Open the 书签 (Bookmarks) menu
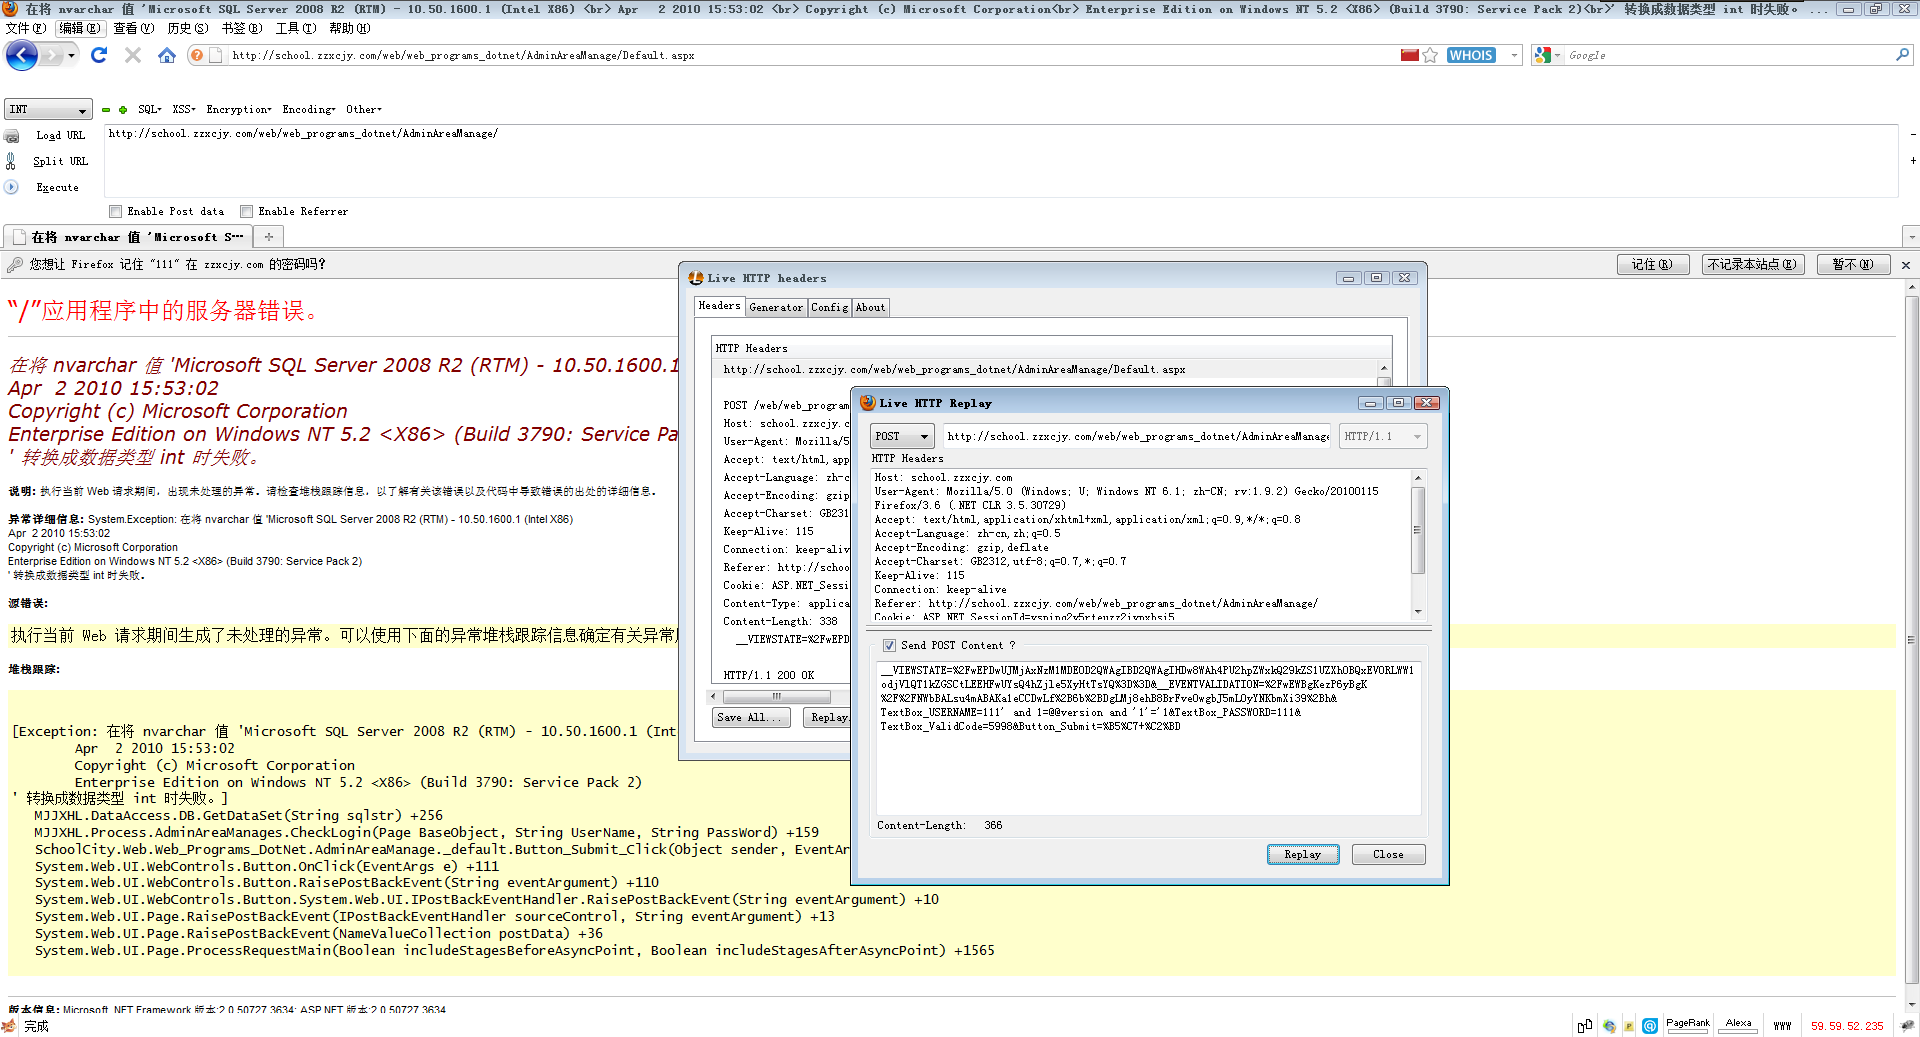 click(x=242, y=28)
